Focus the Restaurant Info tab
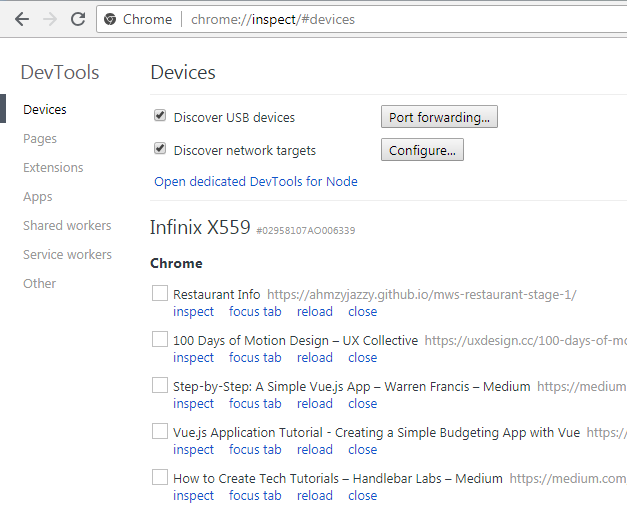Viewport: 627px width, 511px height. click(x=255, y=311)
